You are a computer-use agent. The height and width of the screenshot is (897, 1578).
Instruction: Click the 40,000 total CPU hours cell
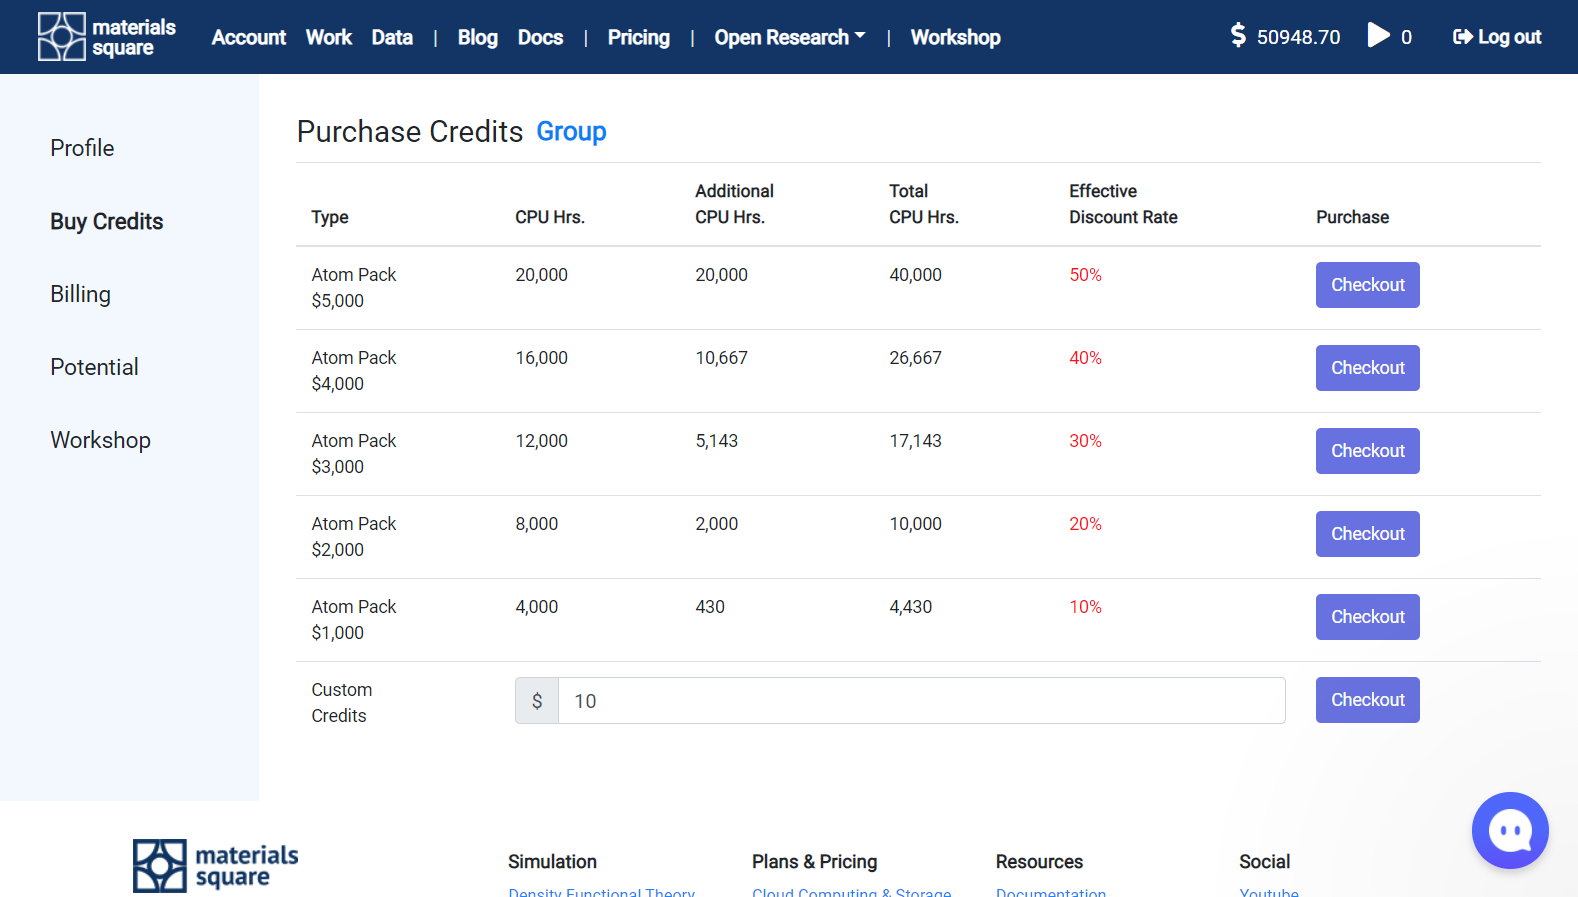(x=915, y=275)
